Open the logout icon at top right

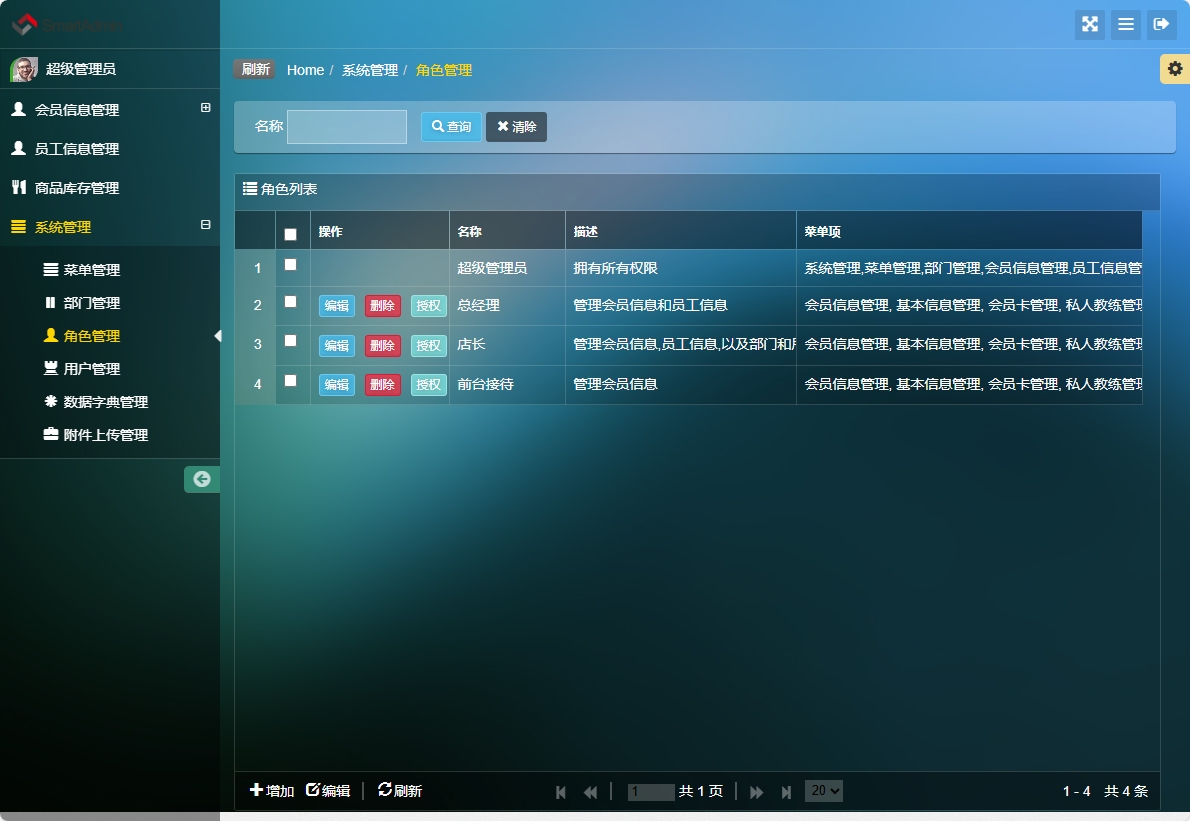click(x=1162, y=24)
